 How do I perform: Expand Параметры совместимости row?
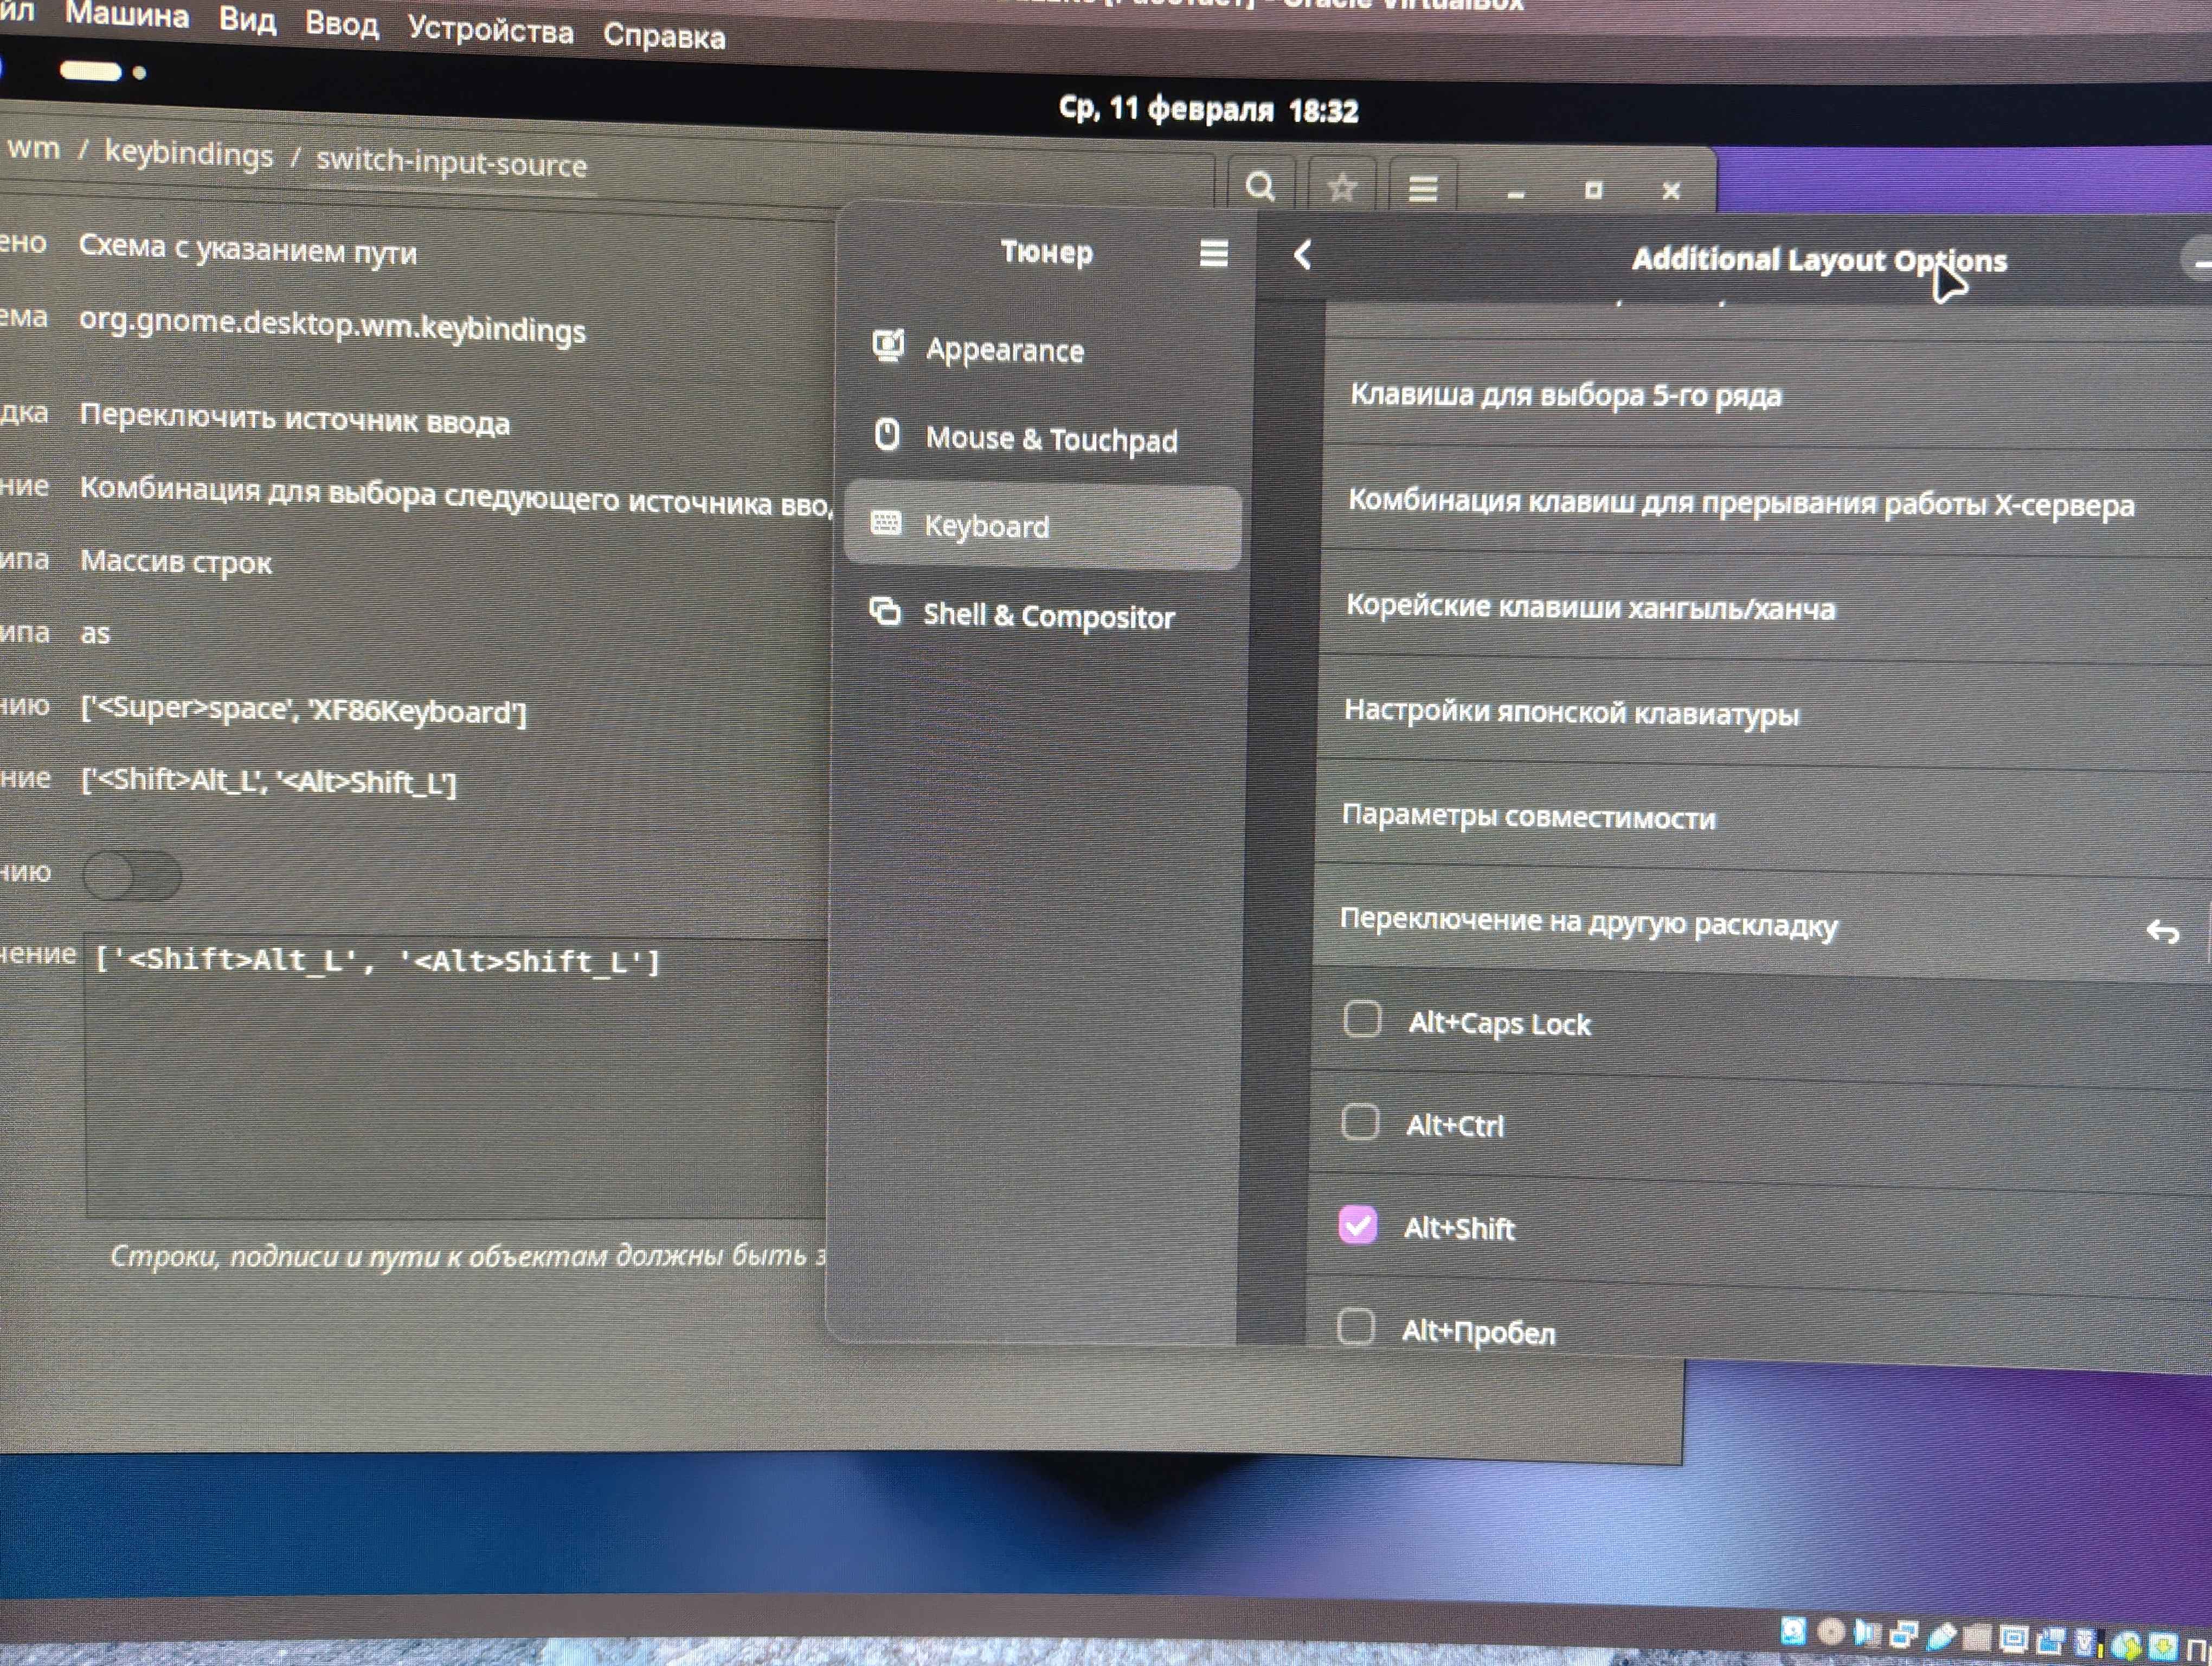pos(1528,816)
